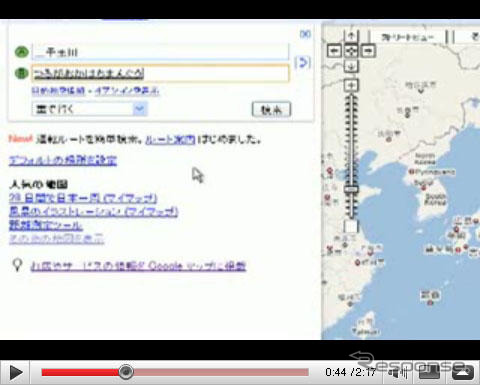Click the South Korea map label
Viewport: 480px width, 385px height.
(x=435, y=199)
